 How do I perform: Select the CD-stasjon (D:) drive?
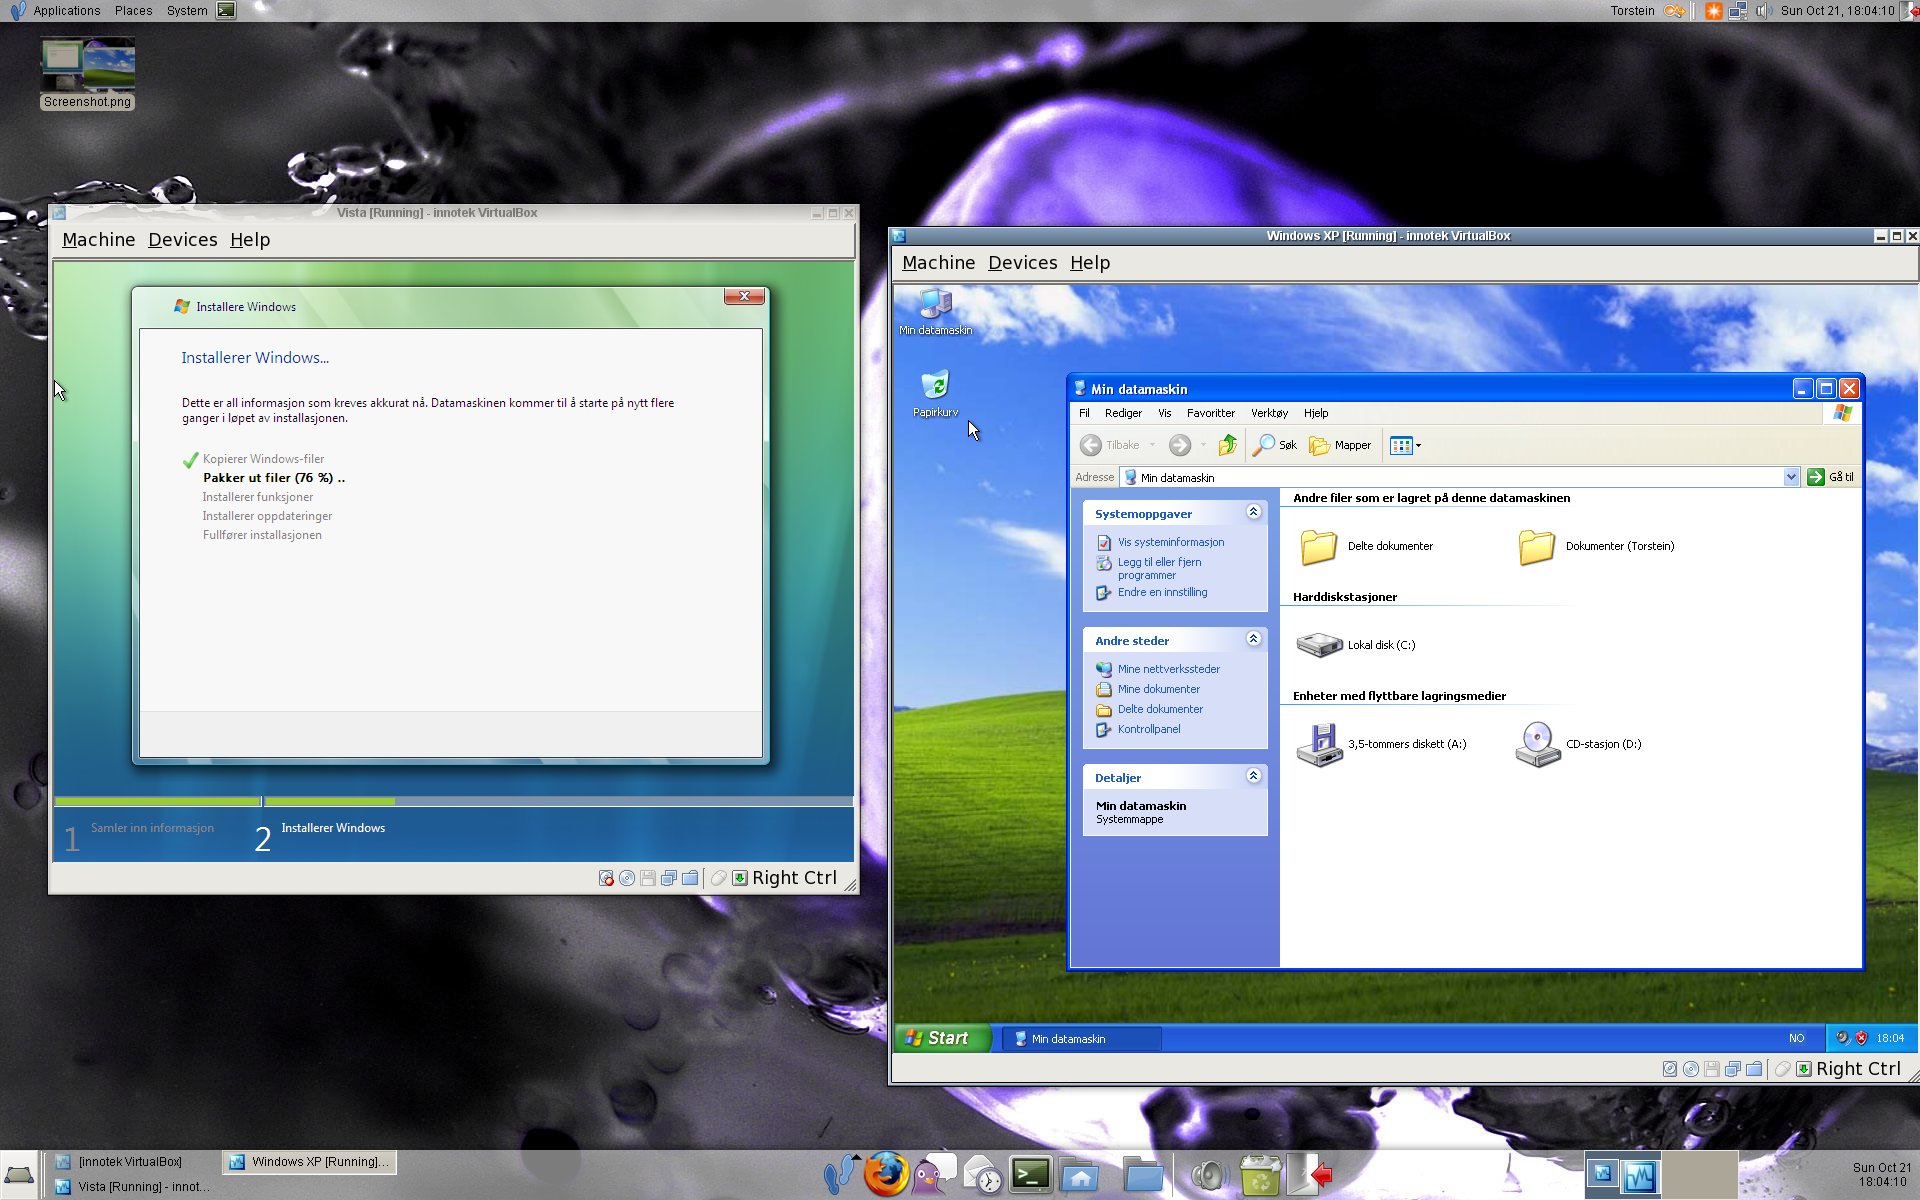click(1578, 744)
